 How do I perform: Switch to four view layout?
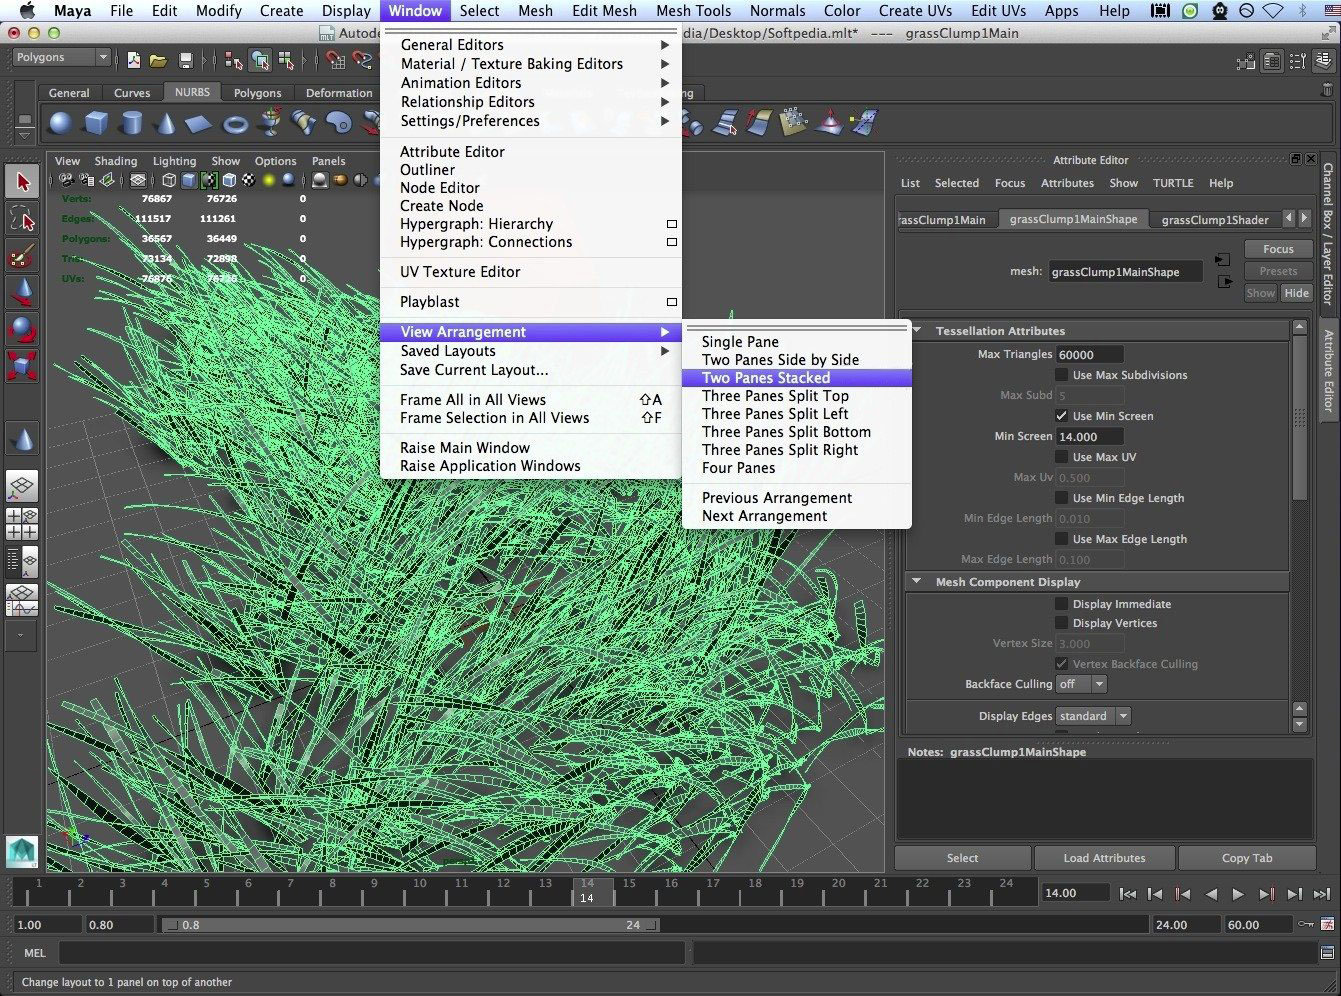(22, 524)
